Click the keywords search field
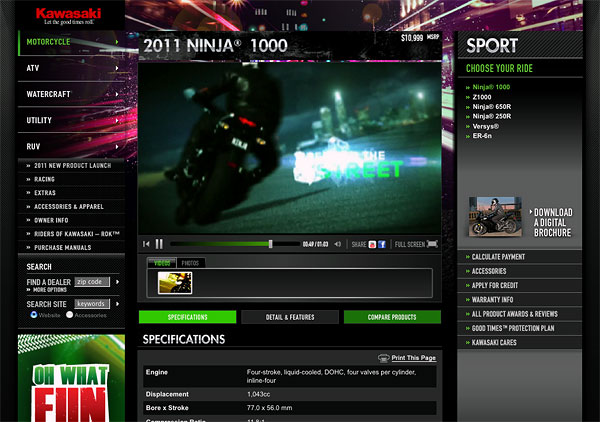 tap(92, 304)
